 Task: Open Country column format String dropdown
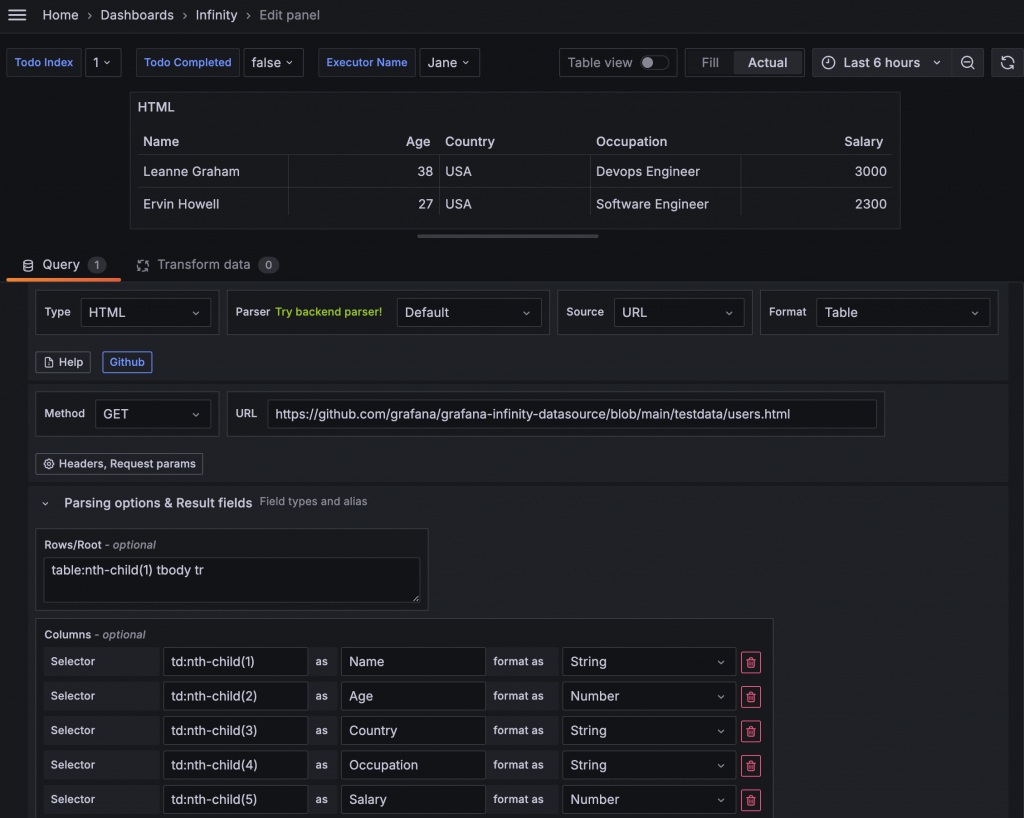pyautogui.click(x=648, y=731)
